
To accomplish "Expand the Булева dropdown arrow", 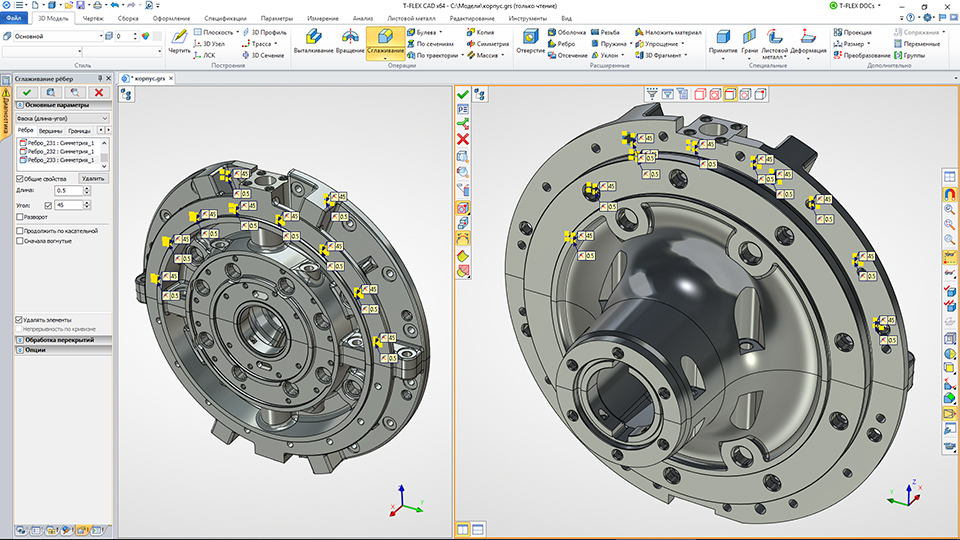I will [441, 32].
